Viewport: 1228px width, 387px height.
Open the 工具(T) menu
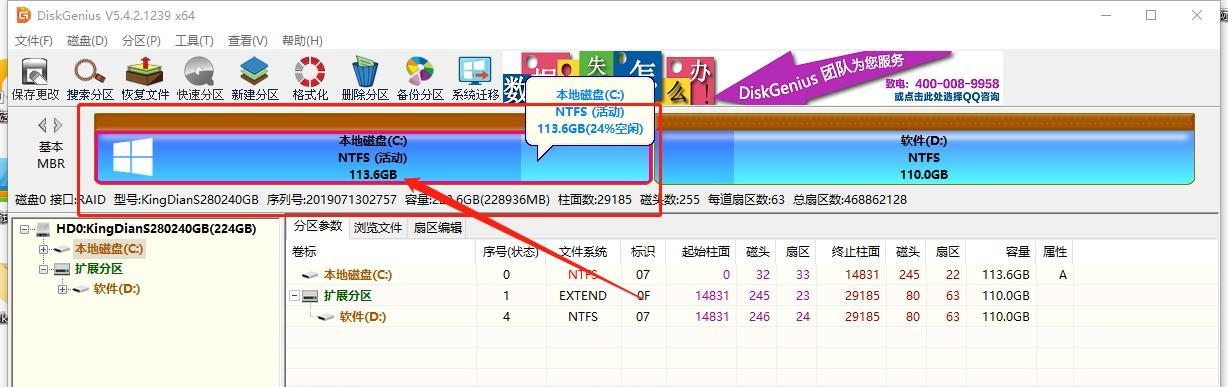pyautogui.click(x=194, y=41)
